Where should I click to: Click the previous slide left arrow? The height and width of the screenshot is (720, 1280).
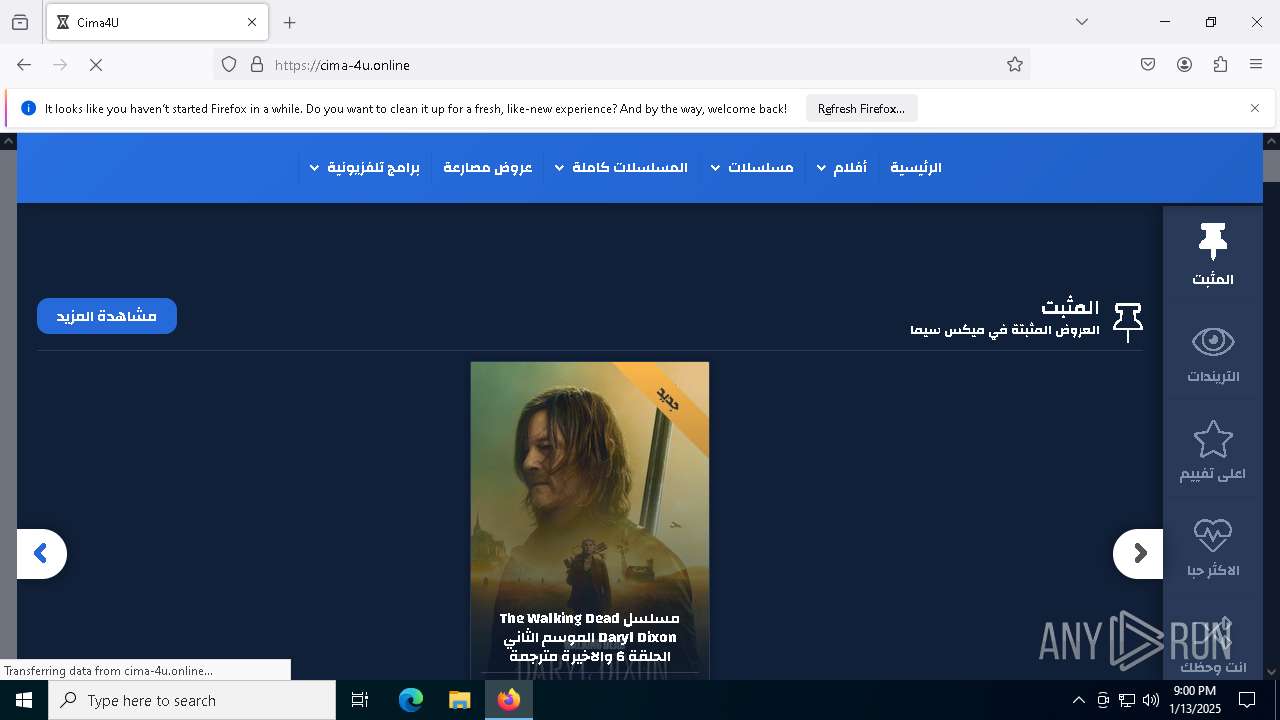coord(41,553)
